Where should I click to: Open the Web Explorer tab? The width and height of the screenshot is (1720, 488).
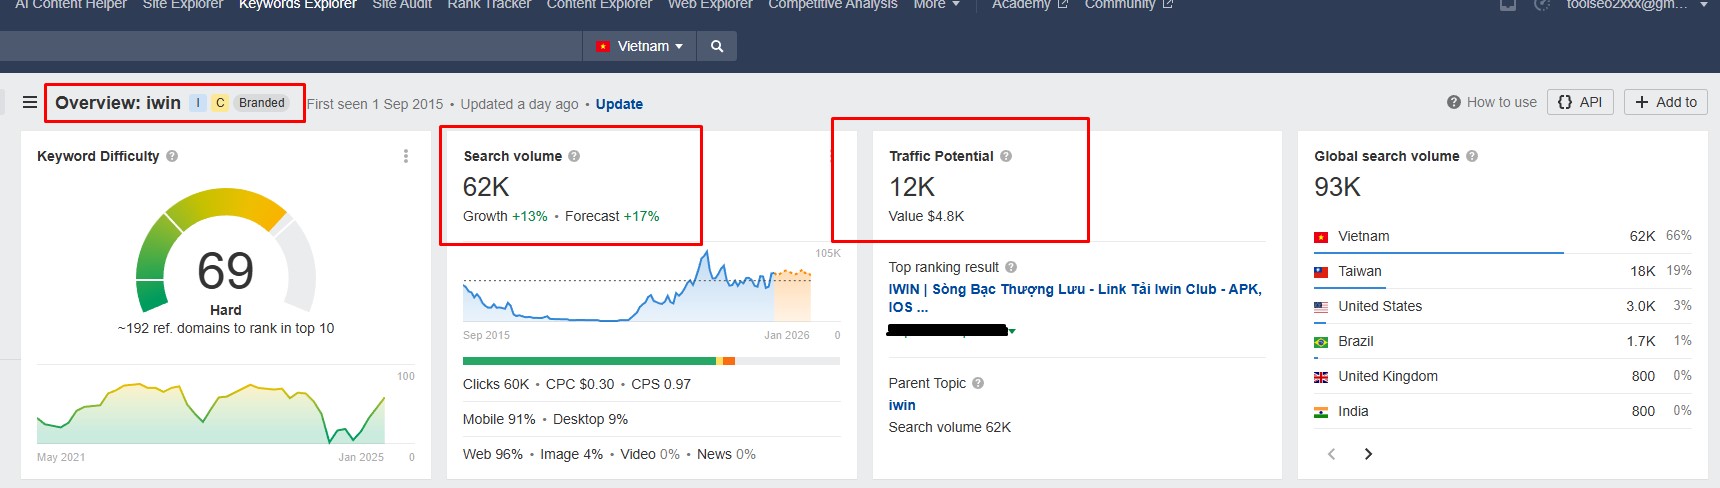710,4
